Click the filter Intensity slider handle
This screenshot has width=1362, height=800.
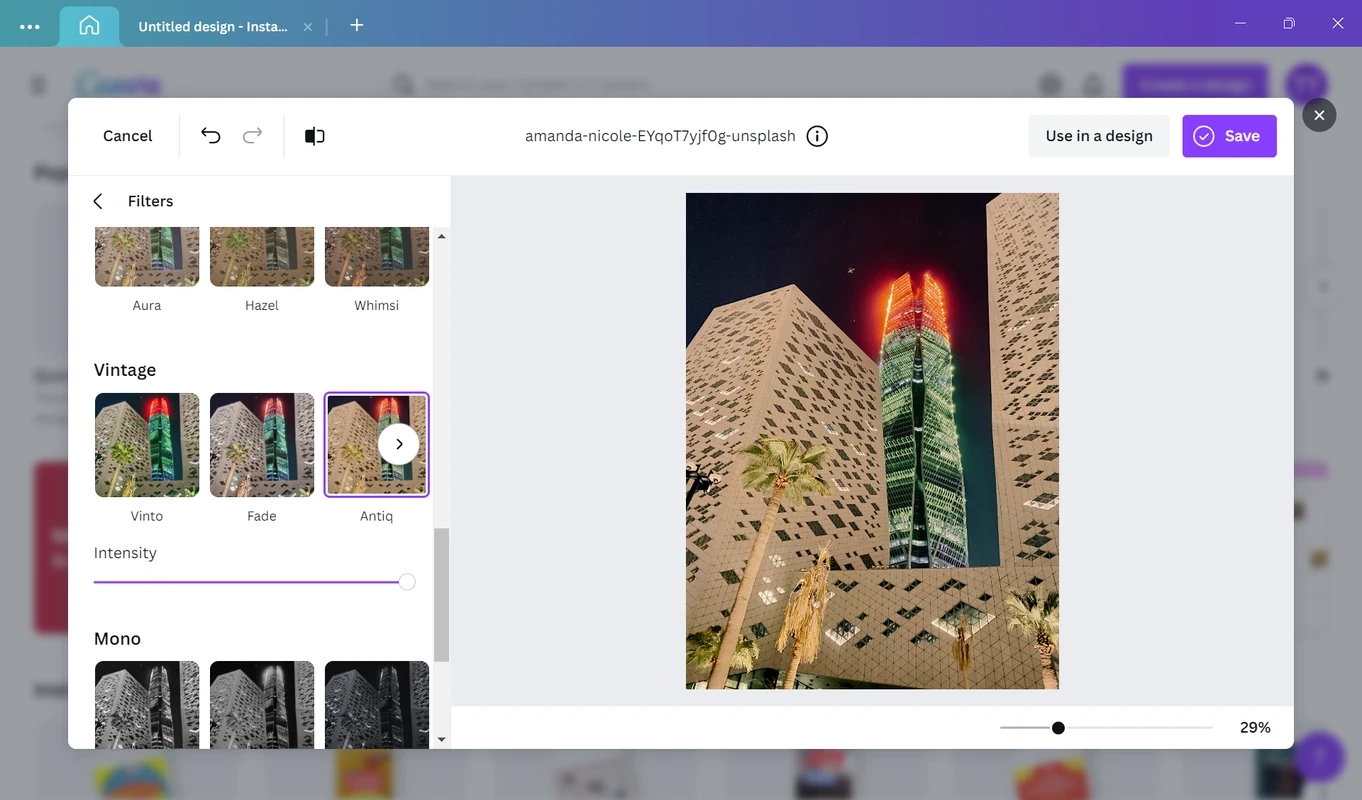coord(407,582)
